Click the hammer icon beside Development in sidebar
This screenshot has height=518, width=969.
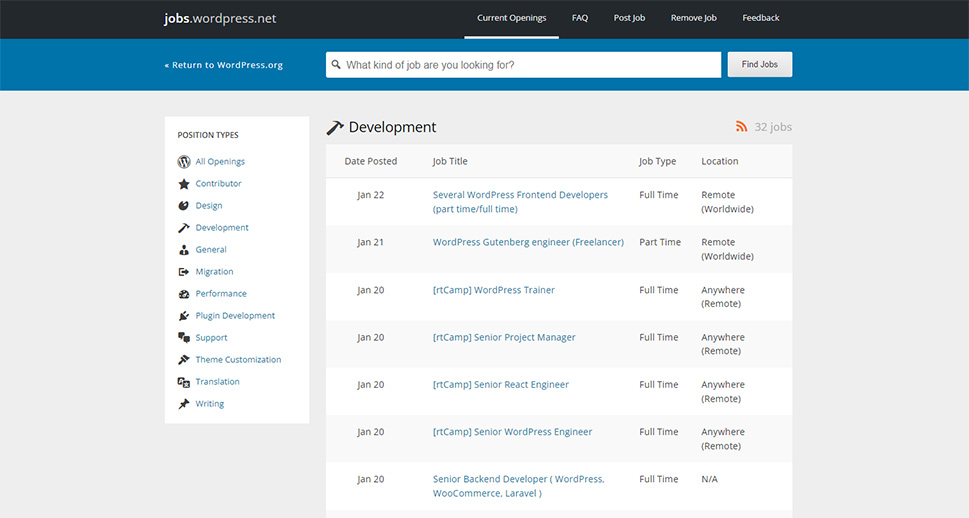coord(184,227)
